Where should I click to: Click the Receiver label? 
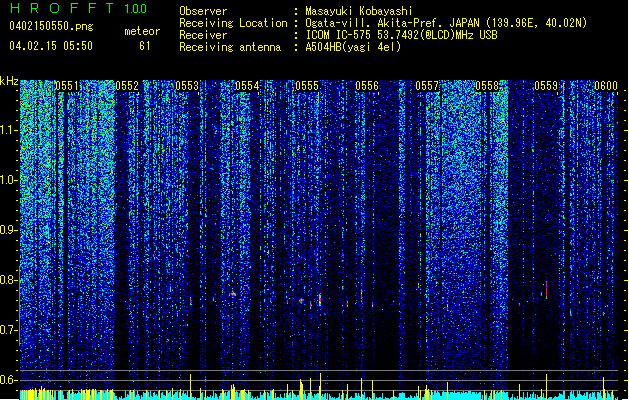(203, 35)
